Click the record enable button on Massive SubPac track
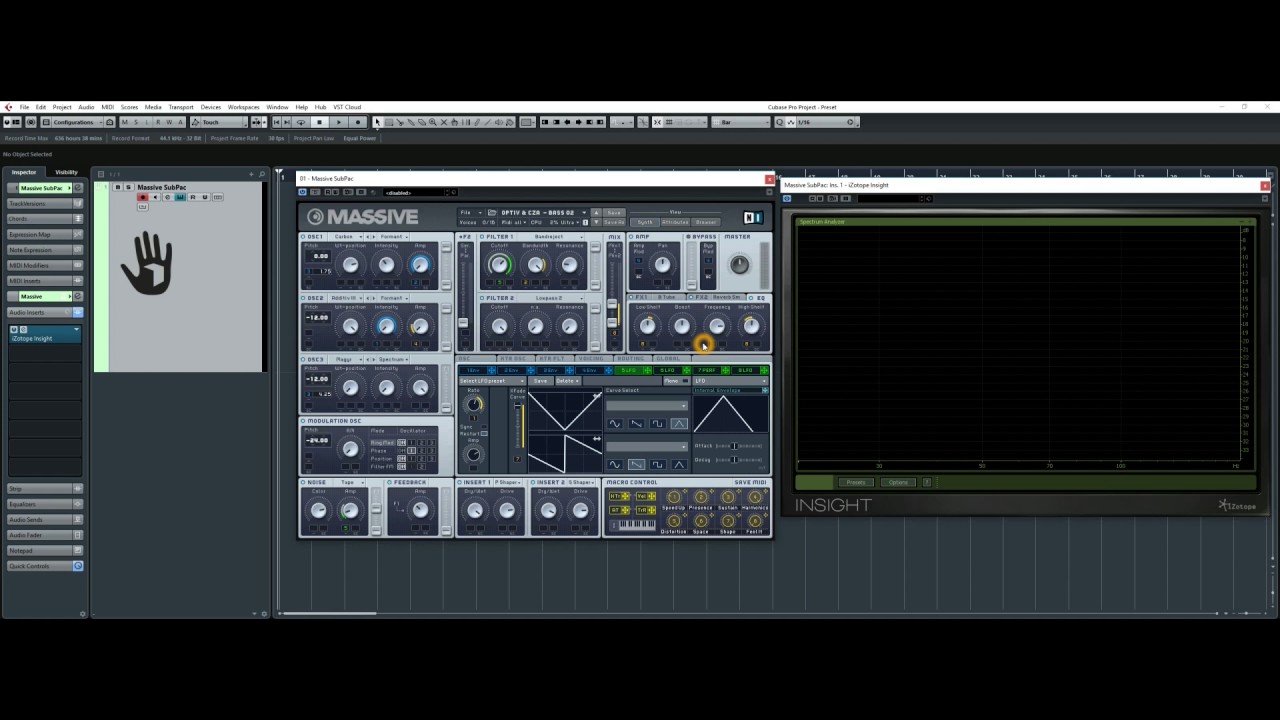The width and height of the screenshot is (1280, 720). point(142,197)
